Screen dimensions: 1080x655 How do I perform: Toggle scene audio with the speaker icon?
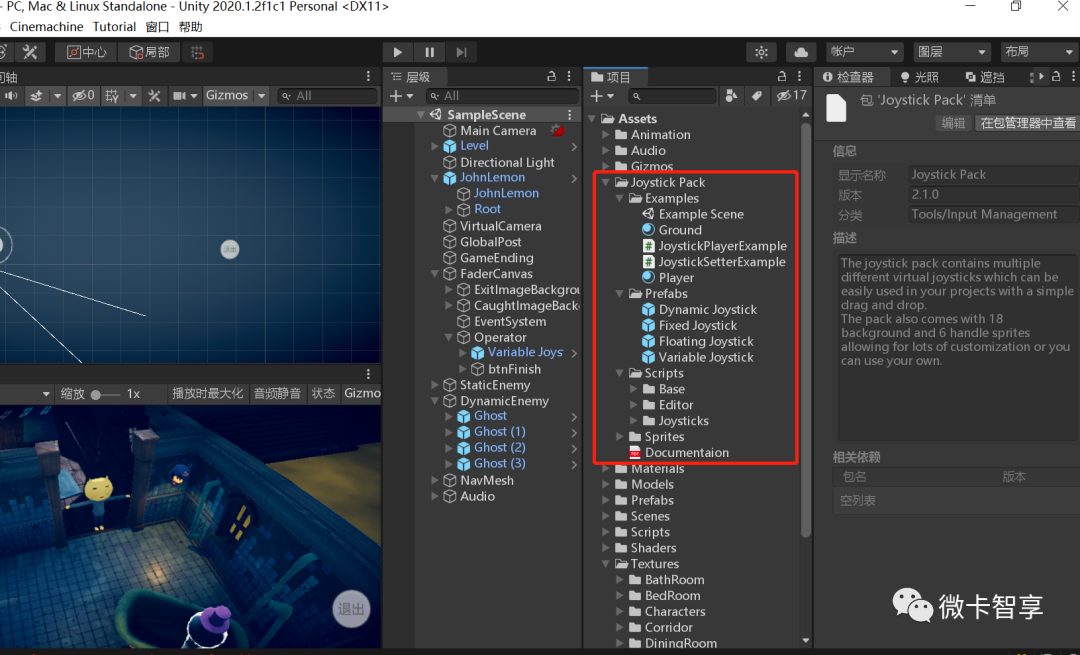11,95
